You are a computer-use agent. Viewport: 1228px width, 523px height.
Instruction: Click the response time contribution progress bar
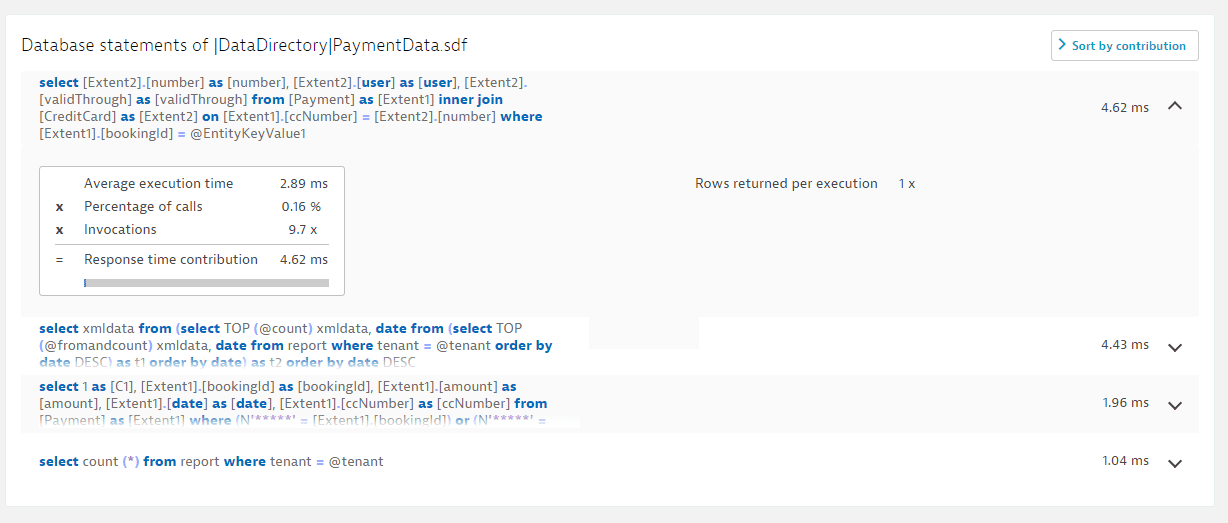[x=206, y=283]
